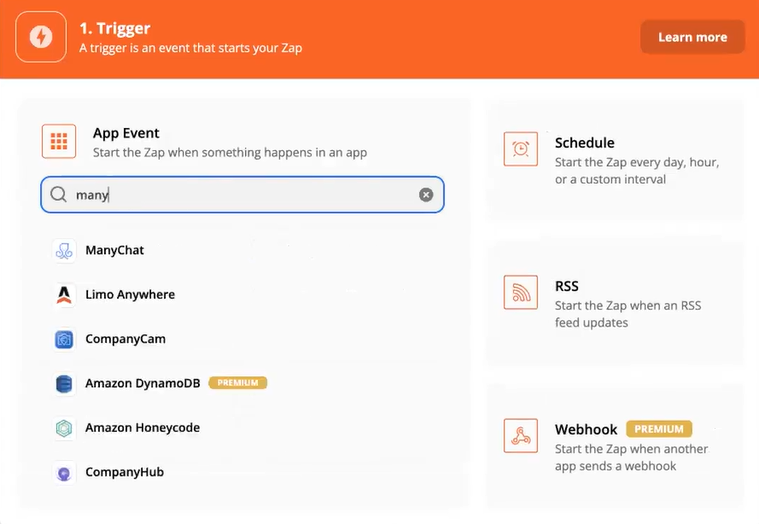This screenshot has width=759, height=524.
Task: Click the '1. Trigger' header title
Action: (x=115, y=28)
